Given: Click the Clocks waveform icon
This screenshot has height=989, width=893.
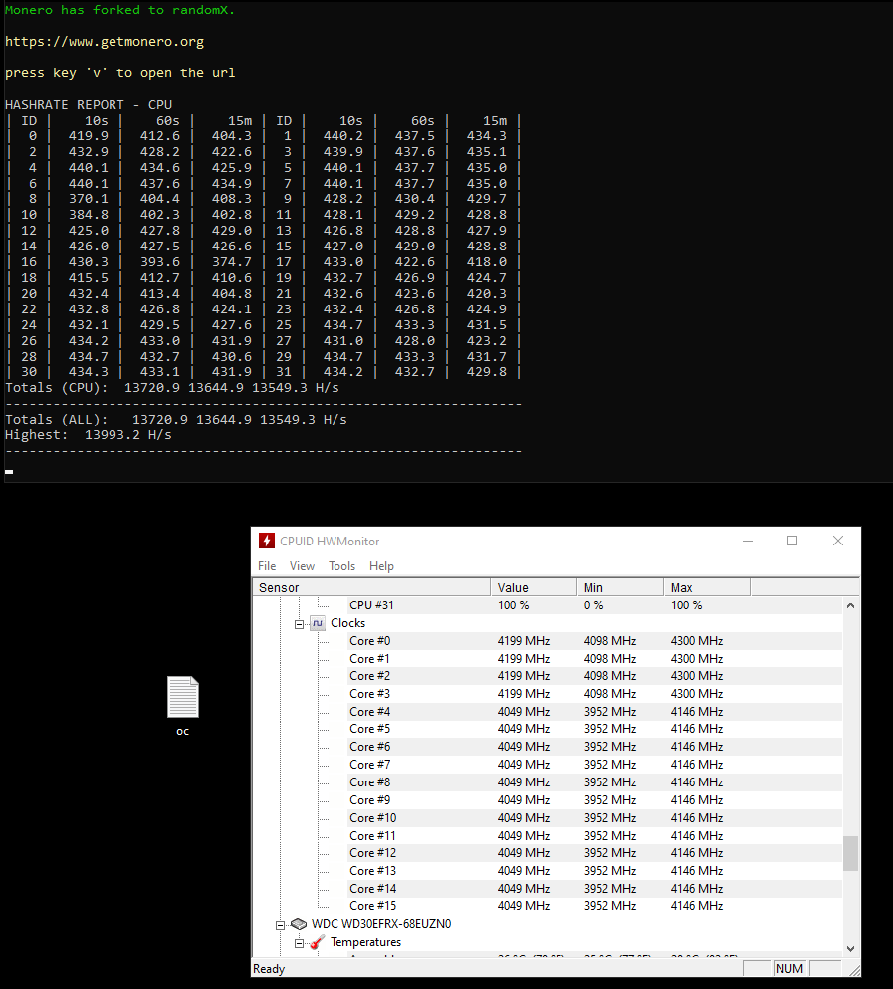Looking at the screenshot, I should [x=317, y=622].
